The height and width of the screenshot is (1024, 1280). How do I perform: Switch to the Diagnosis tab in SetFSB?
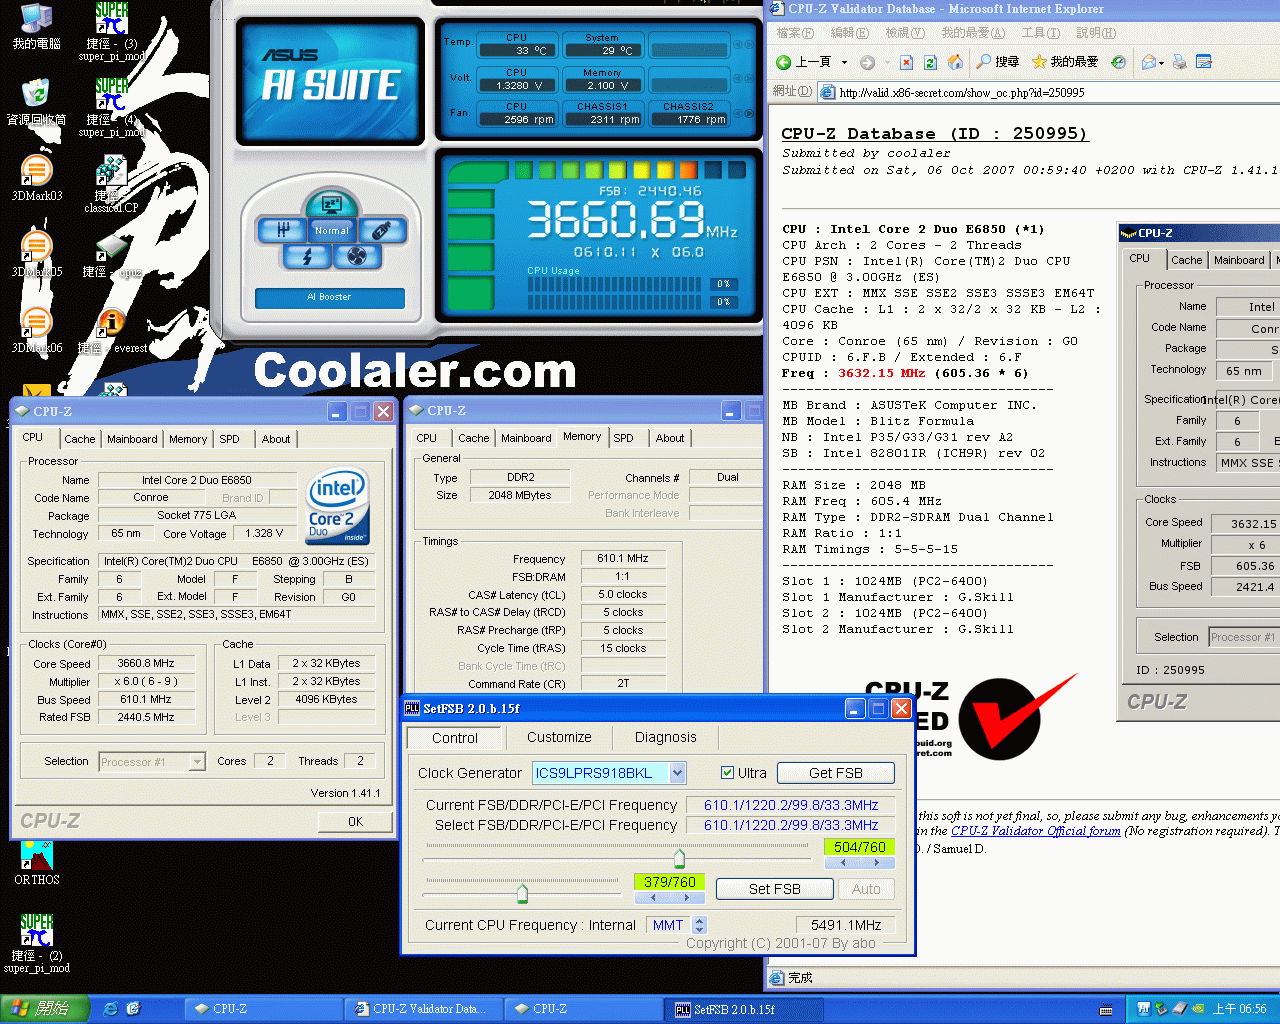click(x=664, y=738)
